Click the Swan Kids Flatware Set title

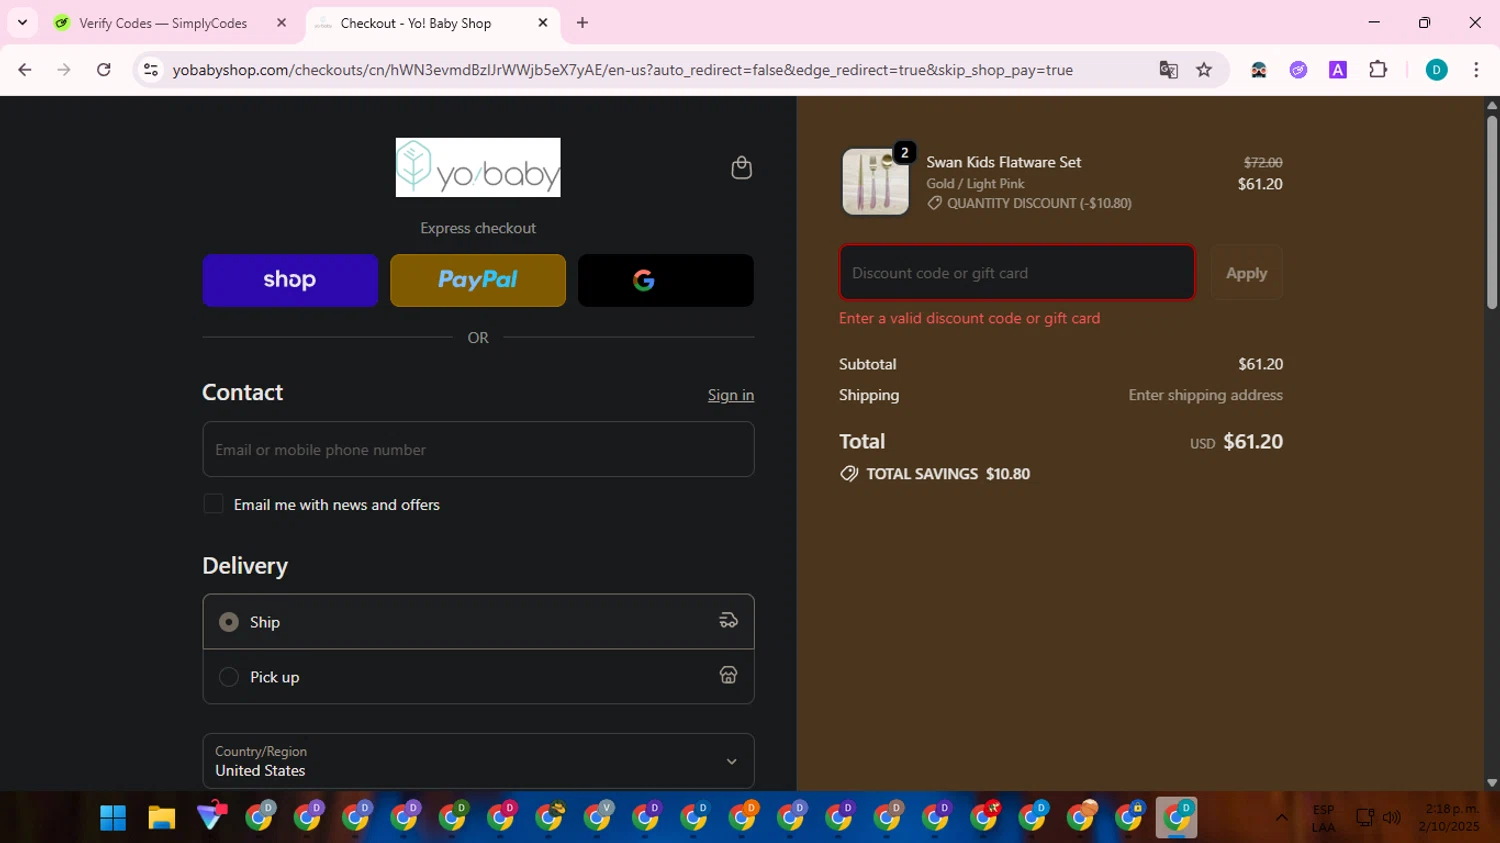(x=1003, y=162)
